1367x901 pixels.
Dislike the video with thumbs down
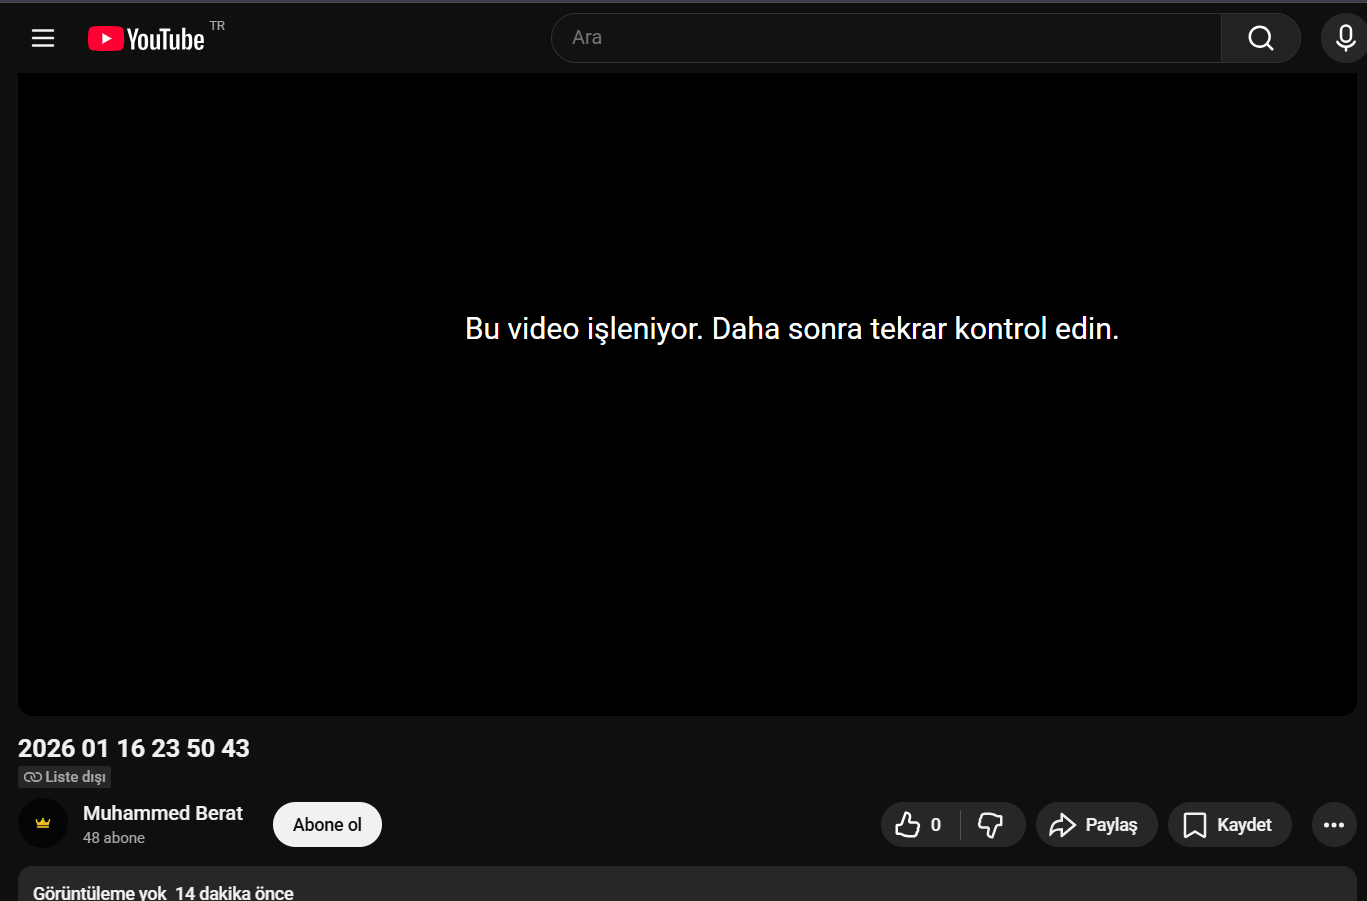[992, 825]
